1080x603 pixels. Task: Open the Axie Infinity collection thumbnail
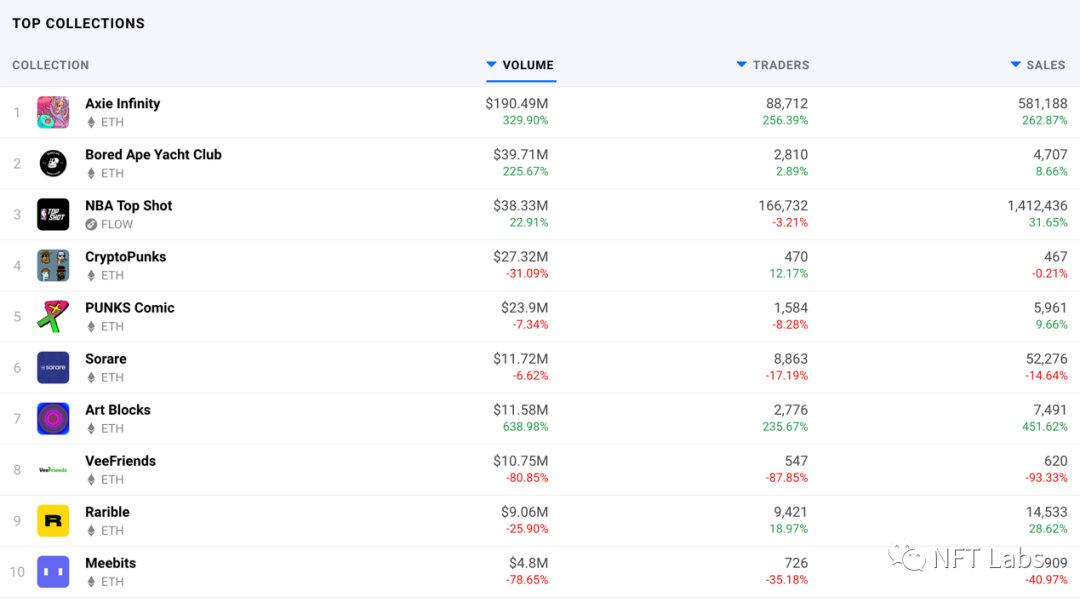53,112
